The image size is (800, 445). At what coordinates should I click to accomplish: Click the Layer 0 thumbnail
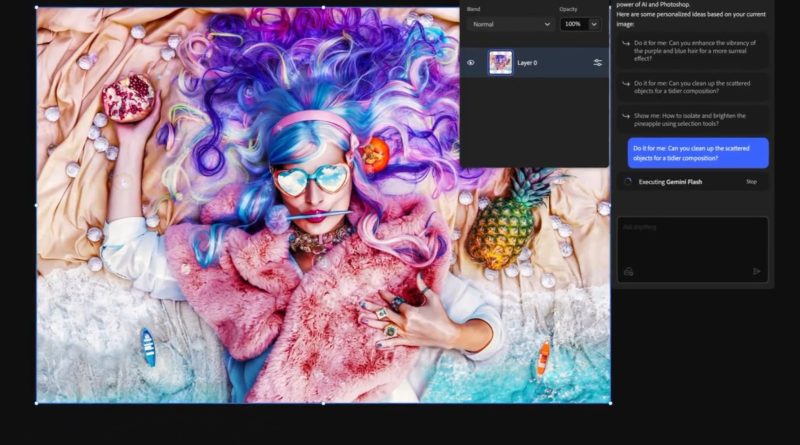click(500, 62)
